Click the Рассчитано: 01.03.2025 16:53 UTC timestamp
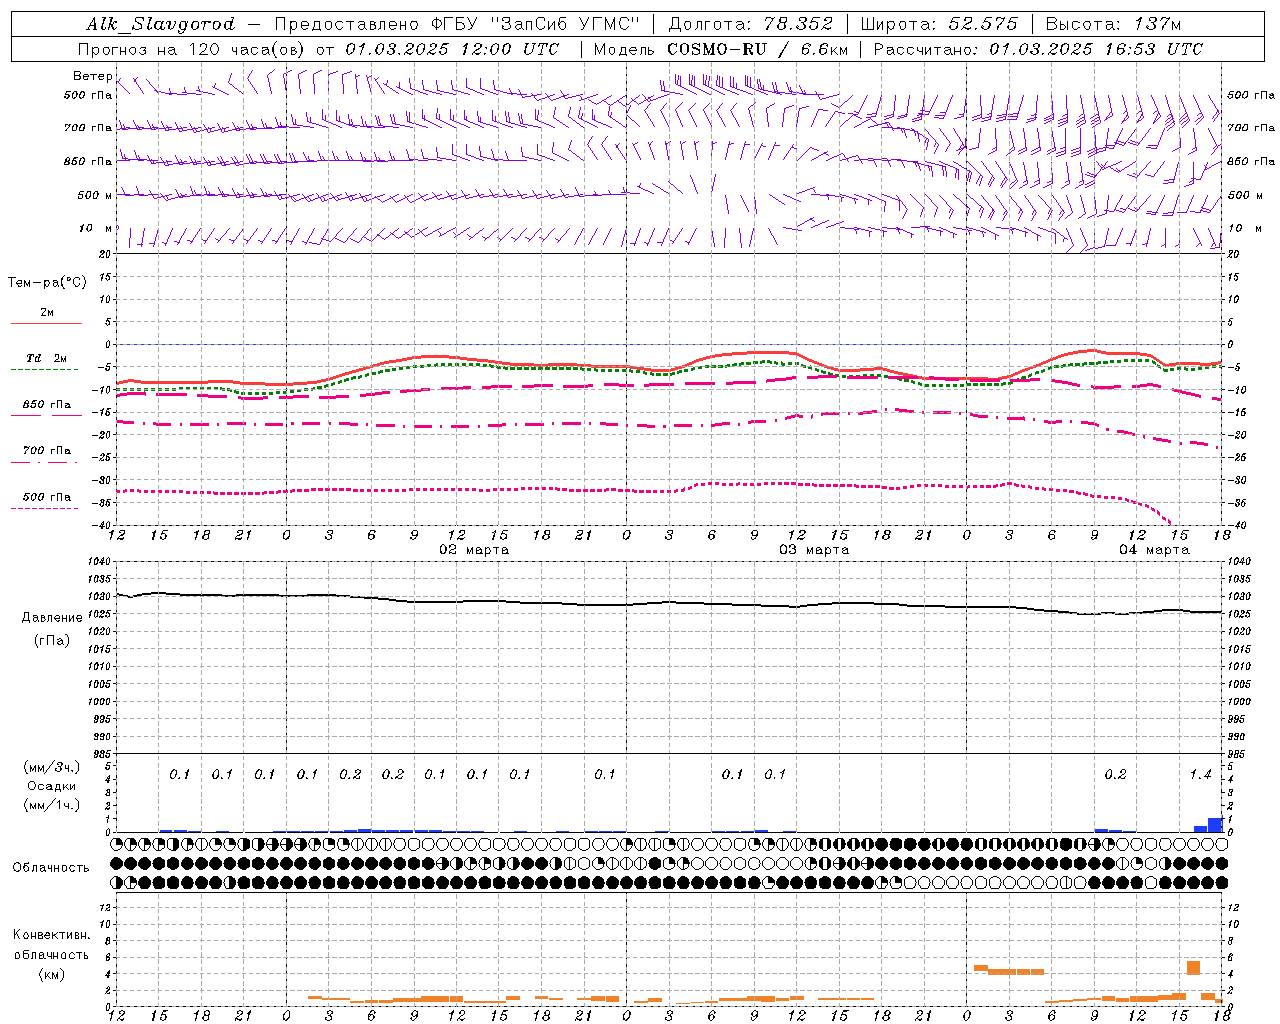 coord(1038,49)
